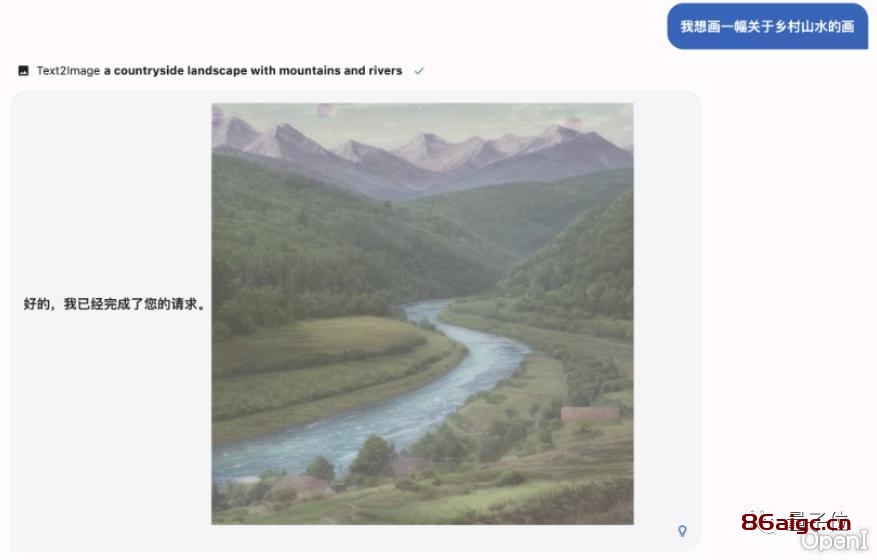Click the terraced fields at the bottom right of the image
Screen dimensions: 877x560
pos(559,481)
